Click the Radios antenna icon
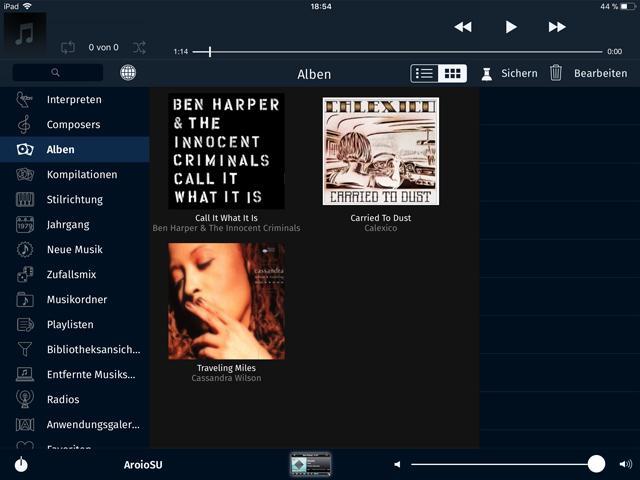640x480 pixels. (x=25, y=399)
